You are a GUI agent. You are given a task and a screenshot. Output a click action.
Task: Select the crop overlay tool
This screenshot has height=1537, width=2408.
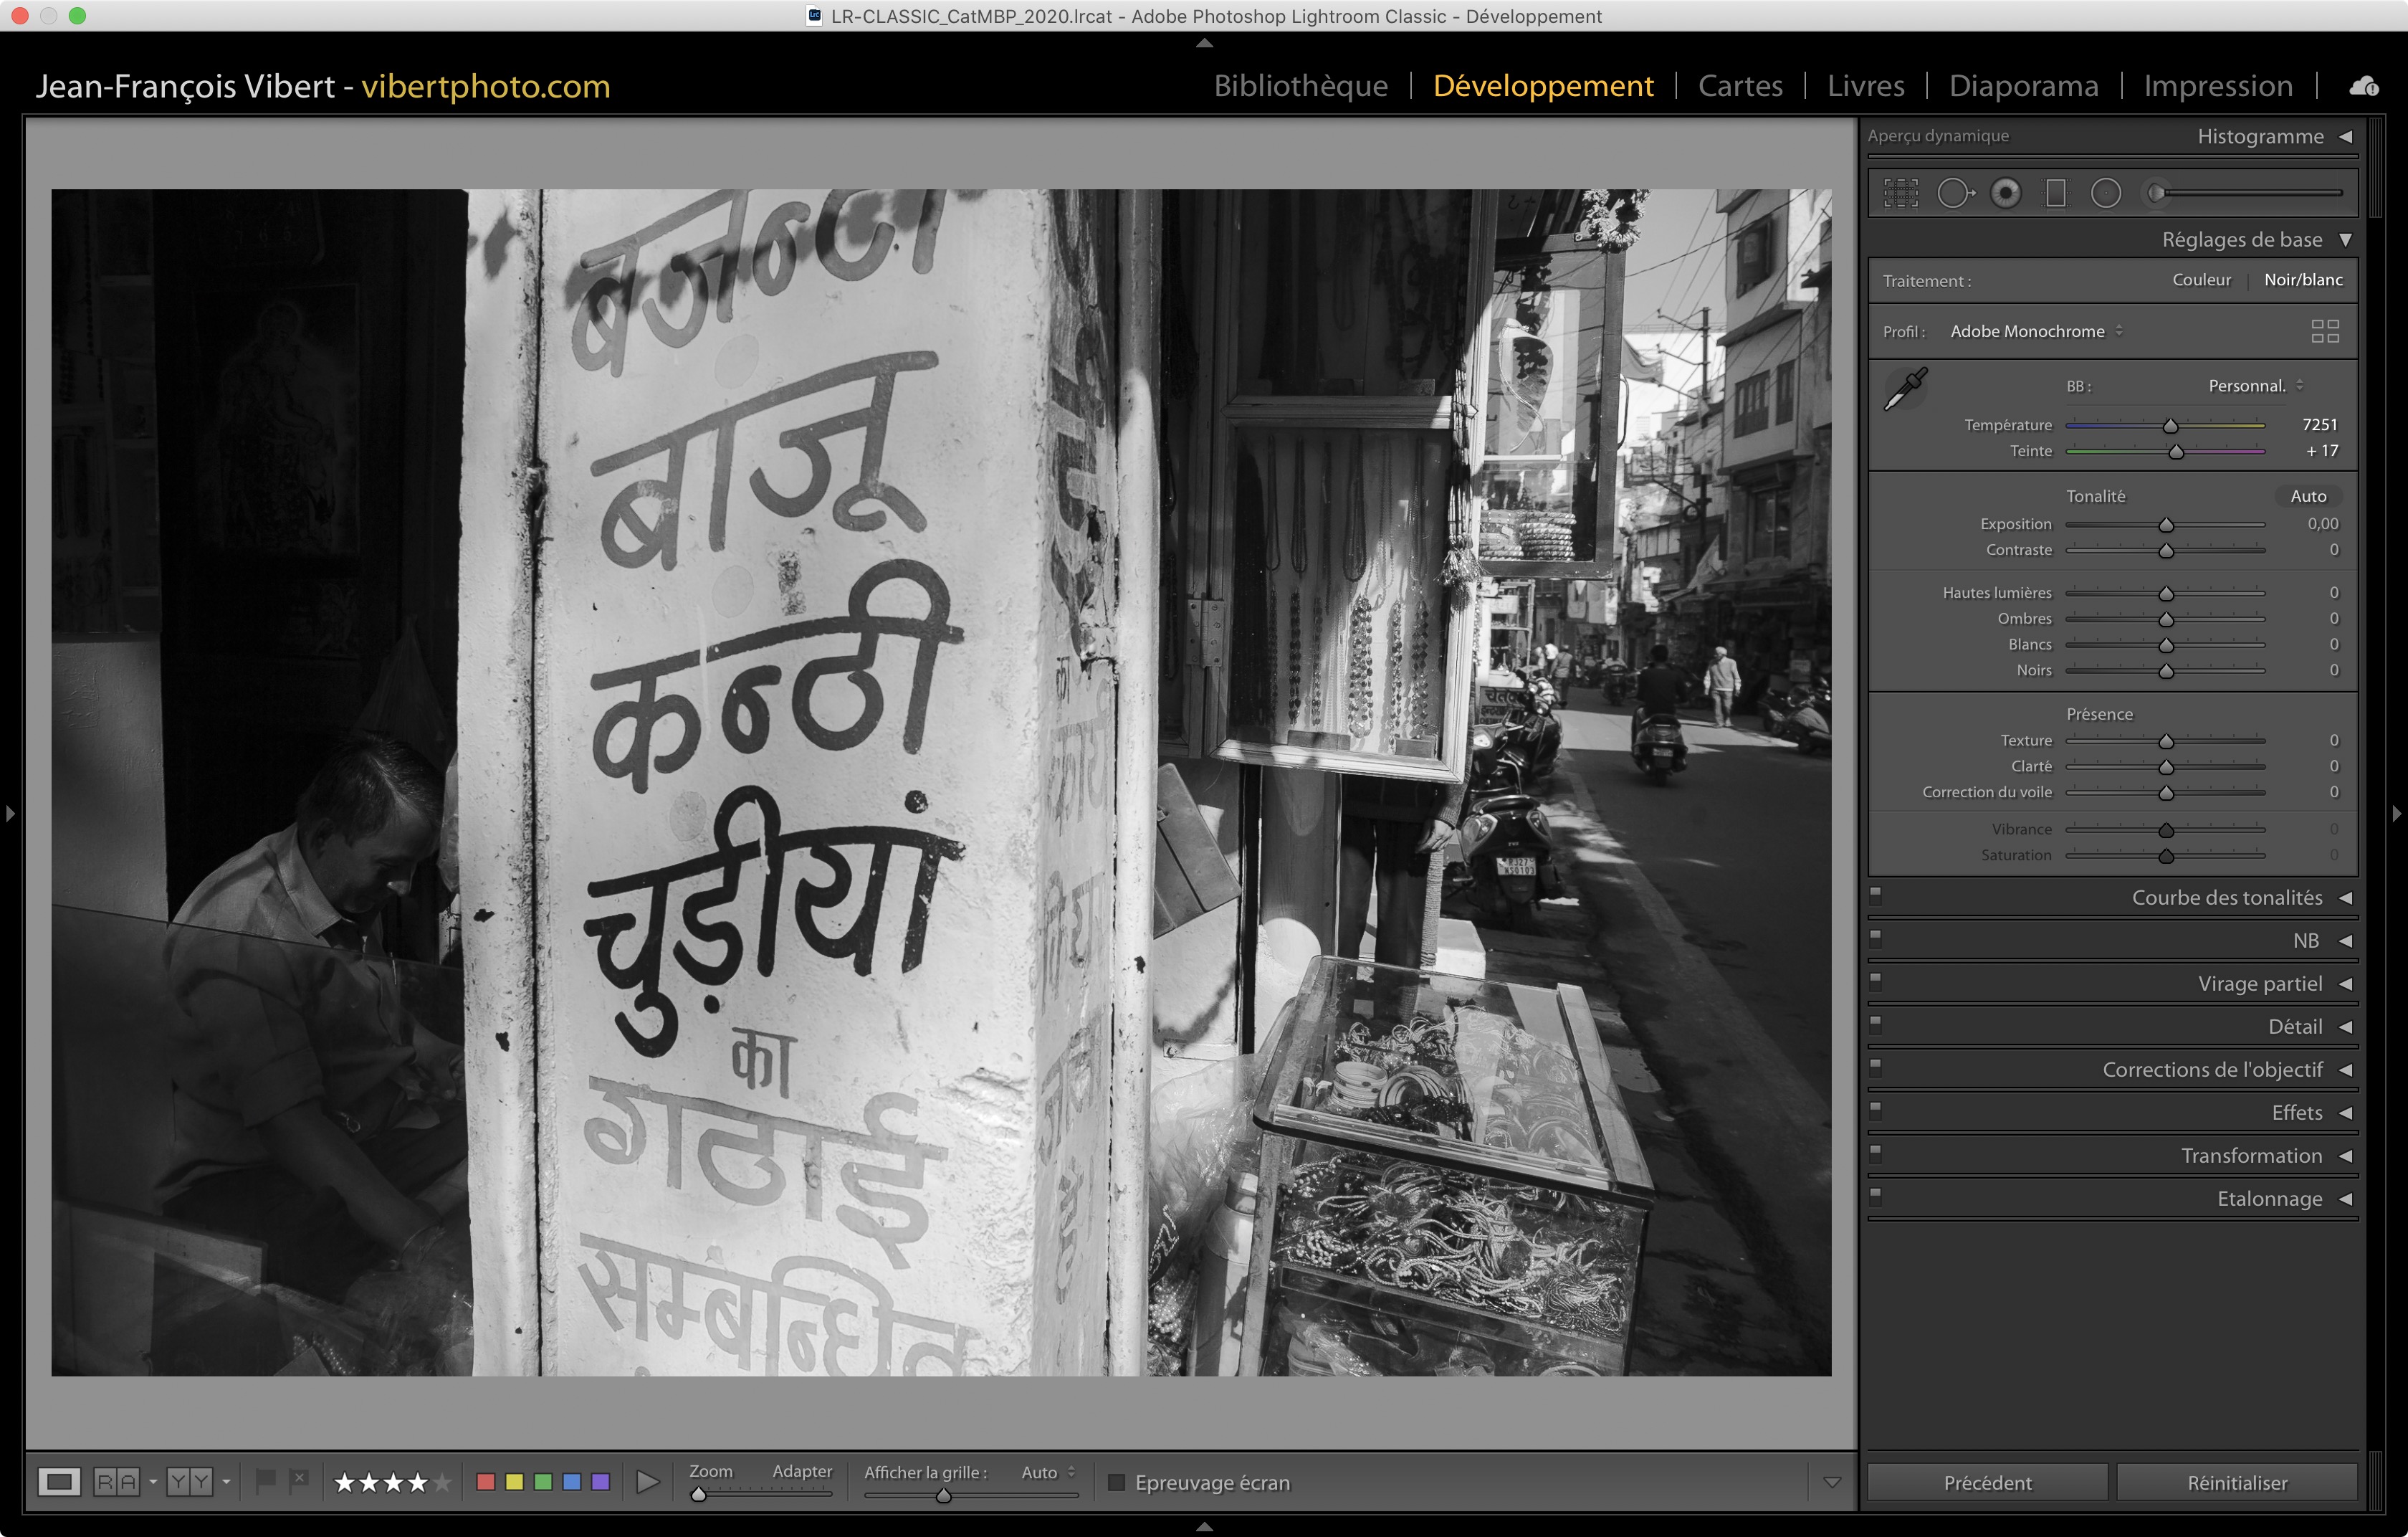pyautogui.click(x=1901, y=193)
